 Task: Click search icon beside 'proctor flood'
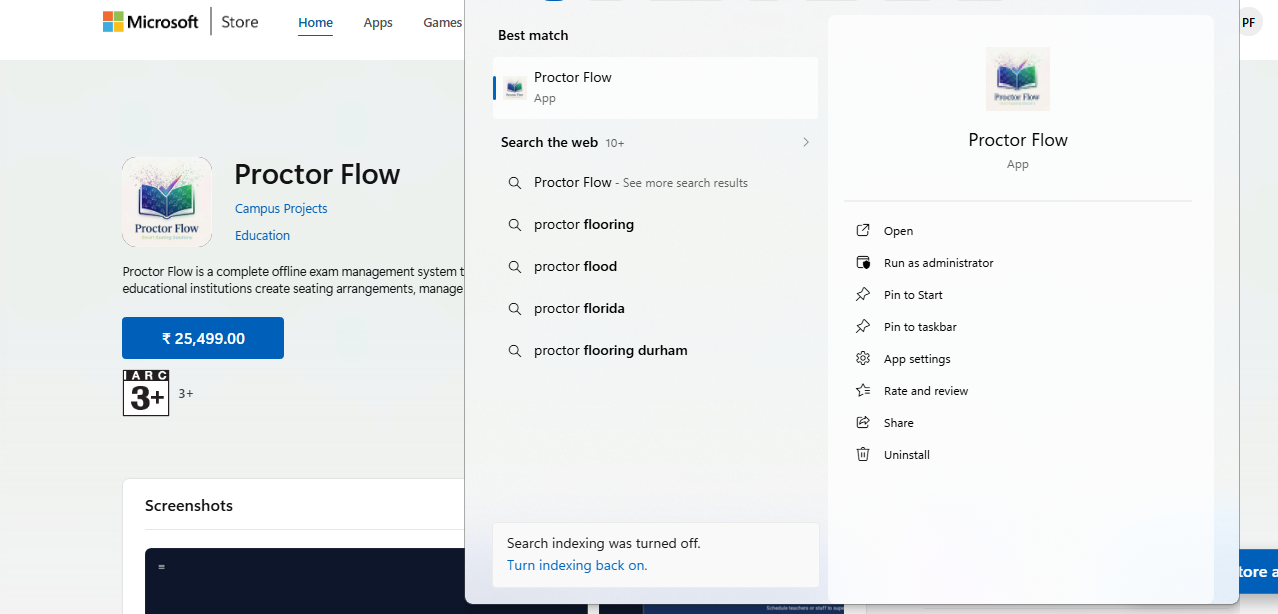[x=515, y=267]
